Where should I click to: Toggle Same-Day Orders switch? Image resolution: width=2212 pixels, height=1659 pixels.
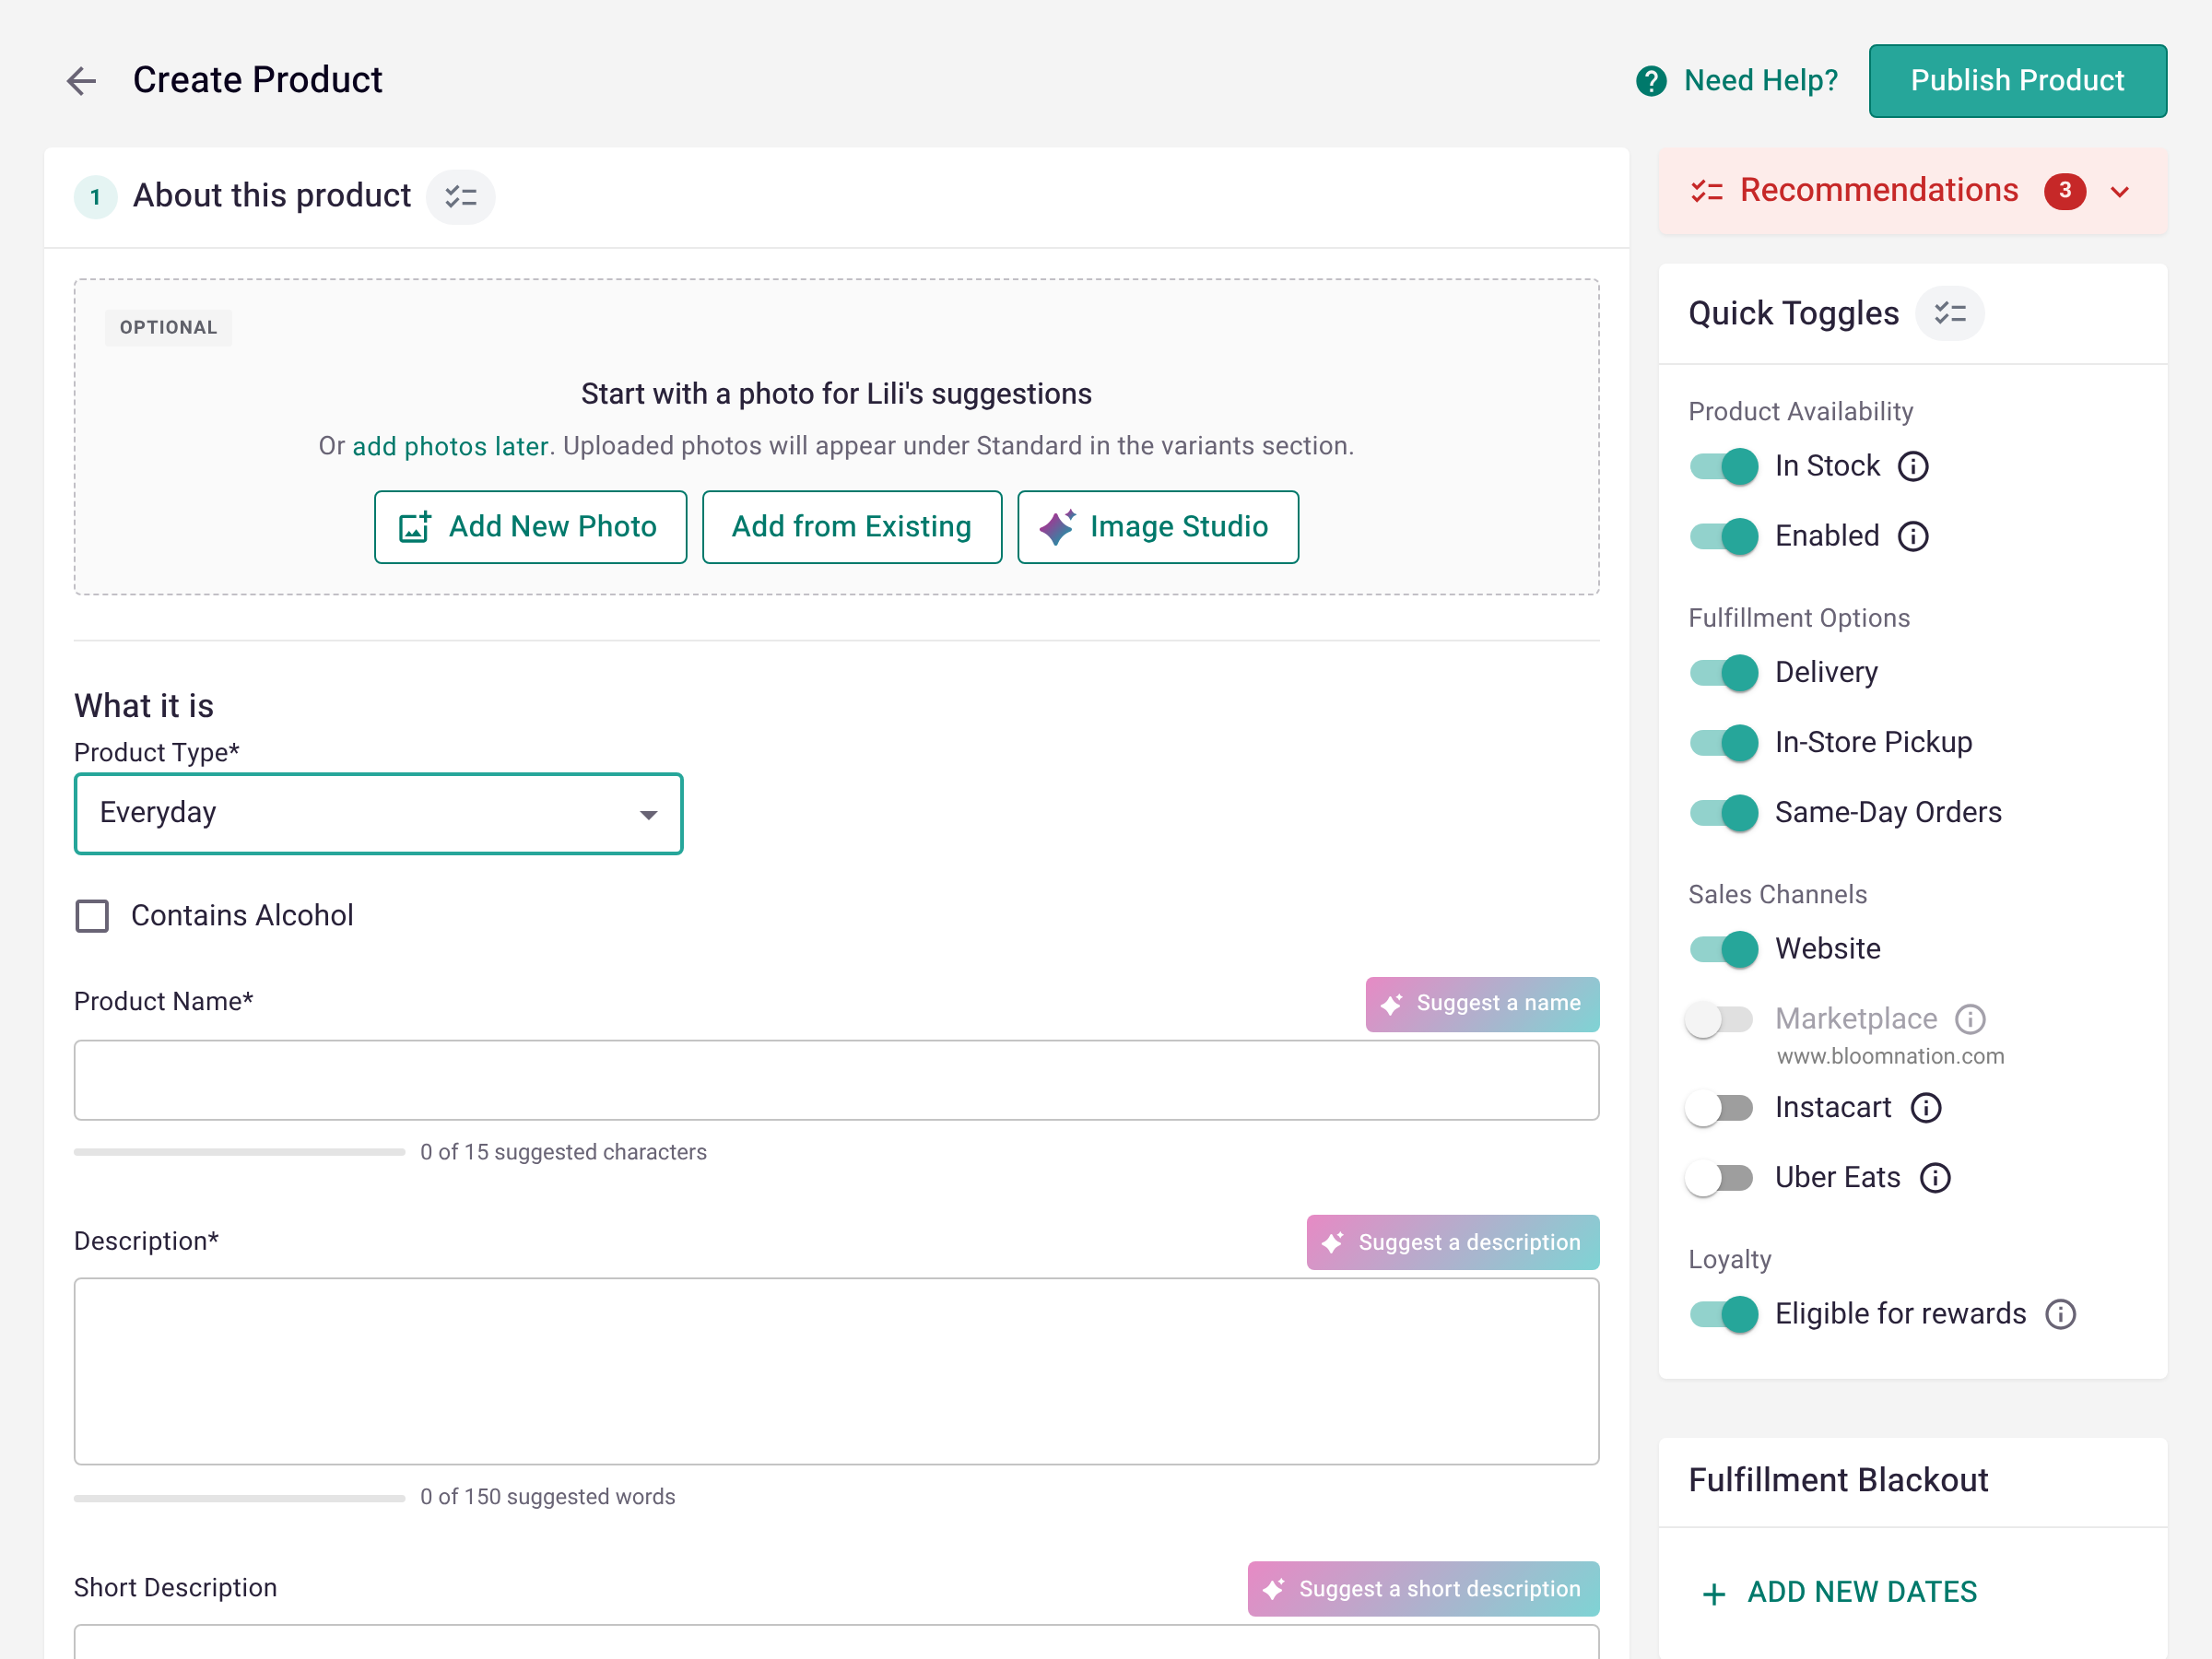pos(1724,813)
